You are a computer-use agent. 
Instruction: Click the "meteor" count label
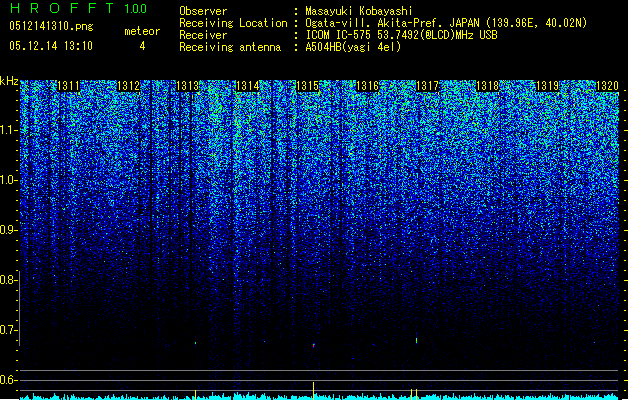click(x=142, y=31)
